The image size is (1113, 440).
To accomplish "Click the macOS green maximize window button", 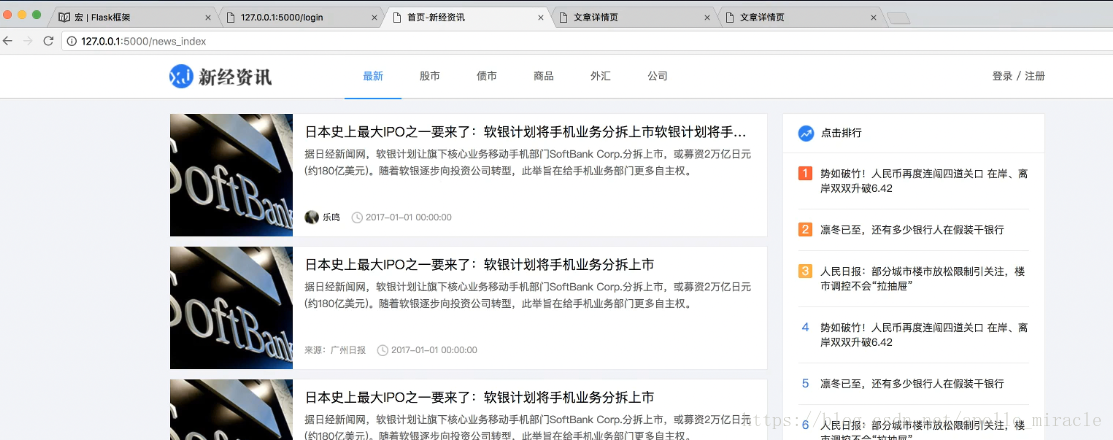I will [37, 15].
